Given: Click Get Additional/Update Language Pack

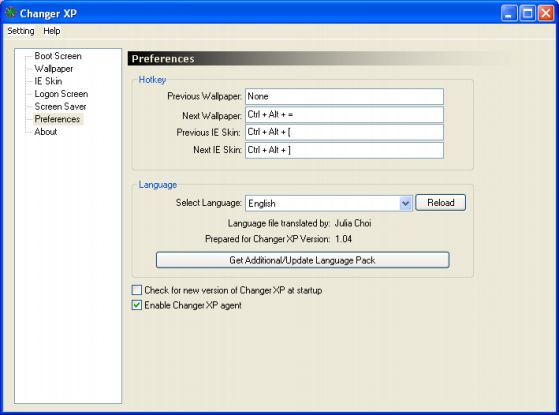Looking at the screenshot, I should pos(302,260).
